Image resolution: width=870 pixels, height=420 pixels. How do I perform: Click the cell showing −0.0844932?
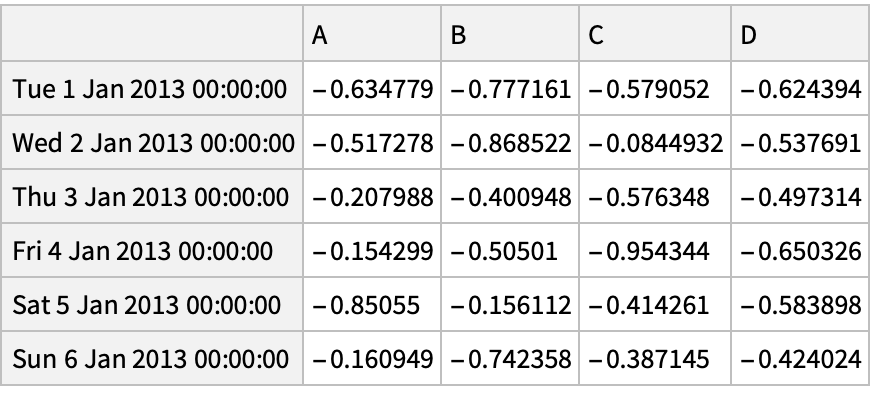tap(656, 143)
